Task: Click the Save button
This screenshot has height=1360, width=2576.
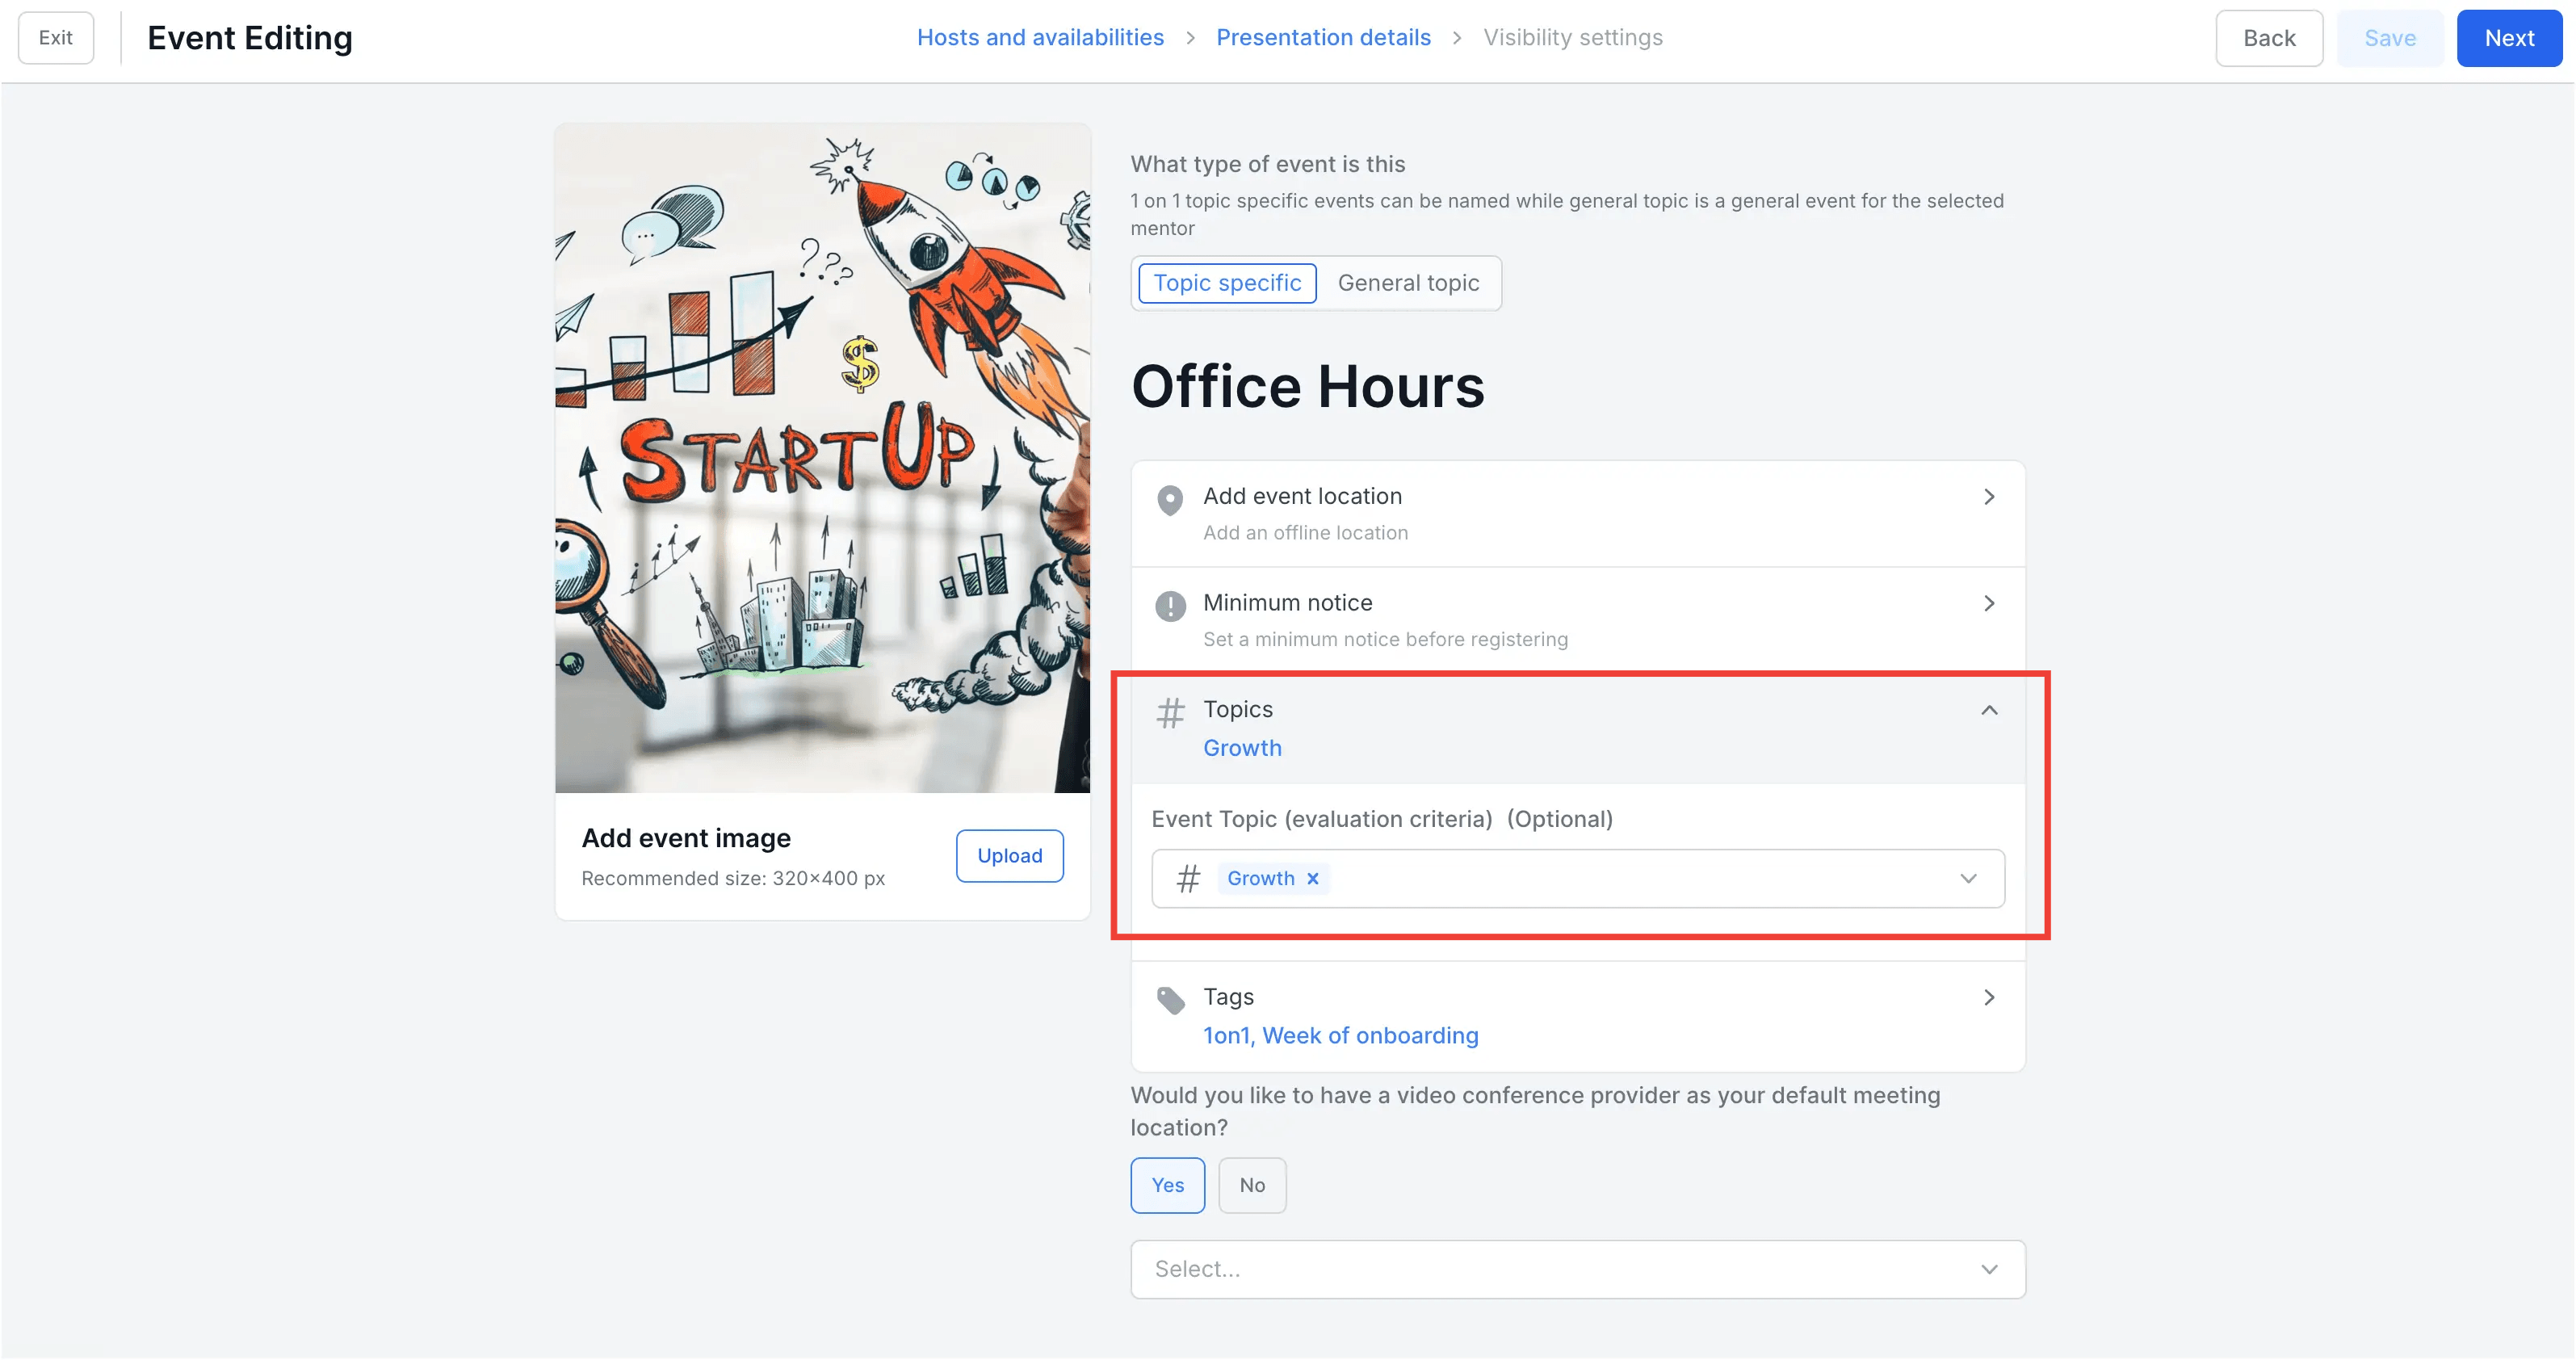Action: [2389, 38]
